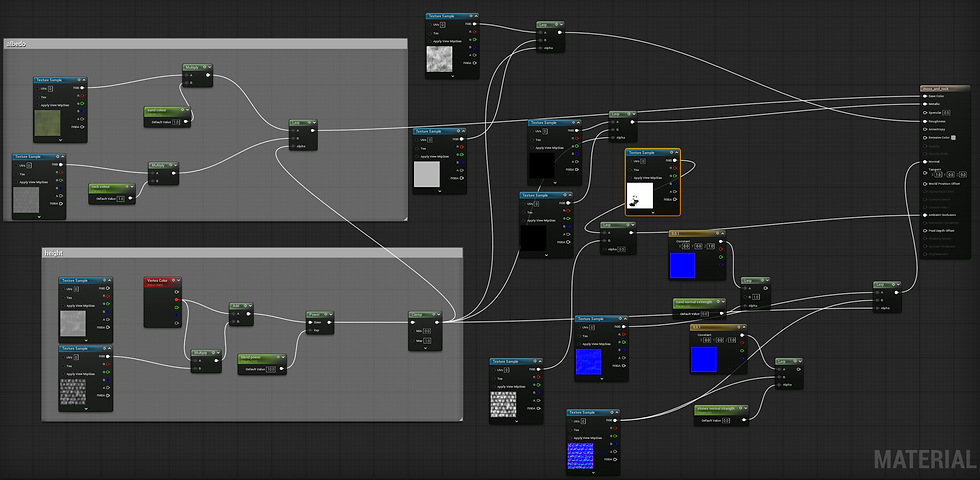Open stones normal strength node dropdown arrow
Screen dimensions: 980x480
tap(744, 409)
